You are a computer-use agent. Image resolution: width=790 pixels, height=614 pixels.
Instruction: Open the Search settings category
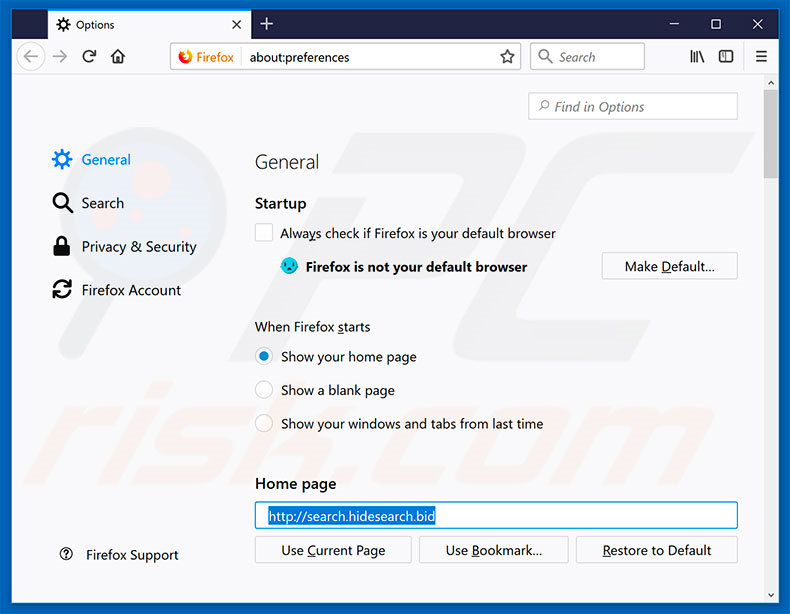pos(88,203)
